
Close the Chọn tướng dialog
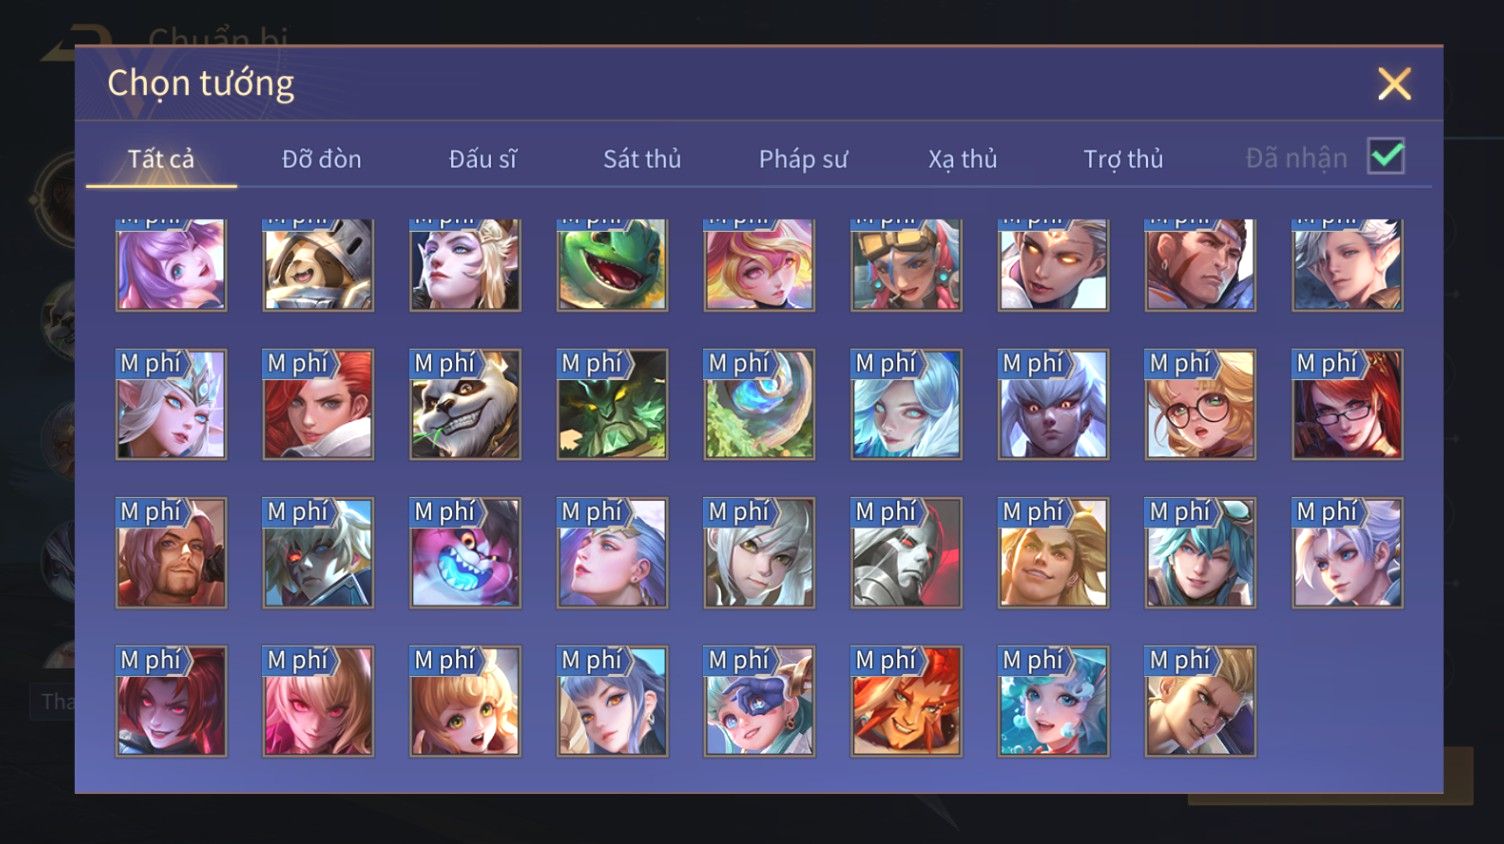click(x=1394, y=83)
